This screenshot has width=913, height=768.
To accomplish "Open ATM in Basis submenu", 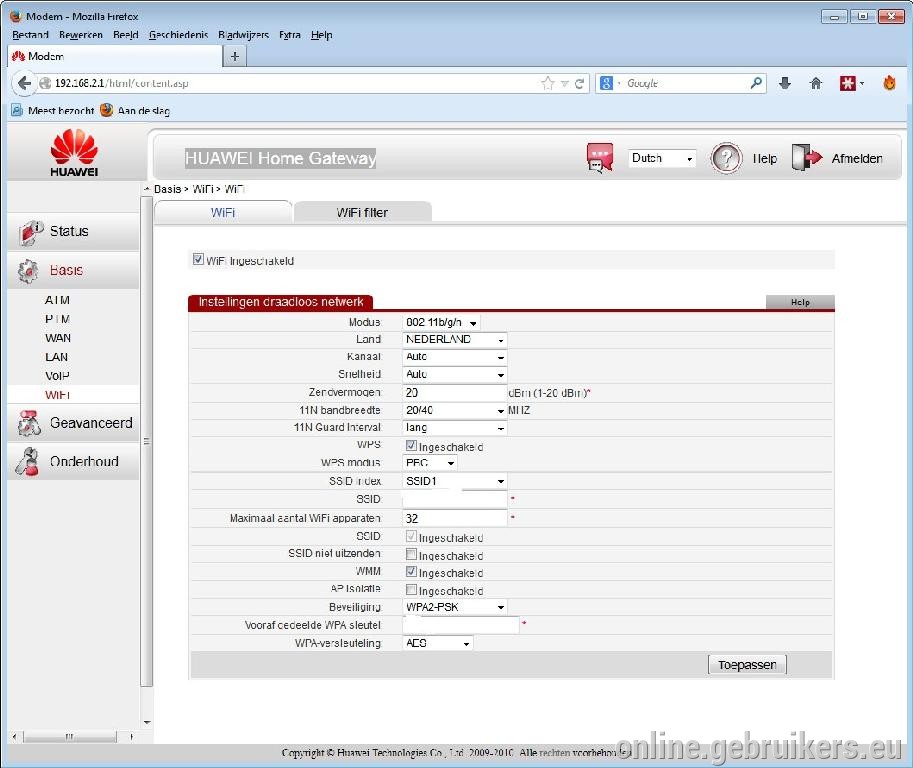I will 57,300.
